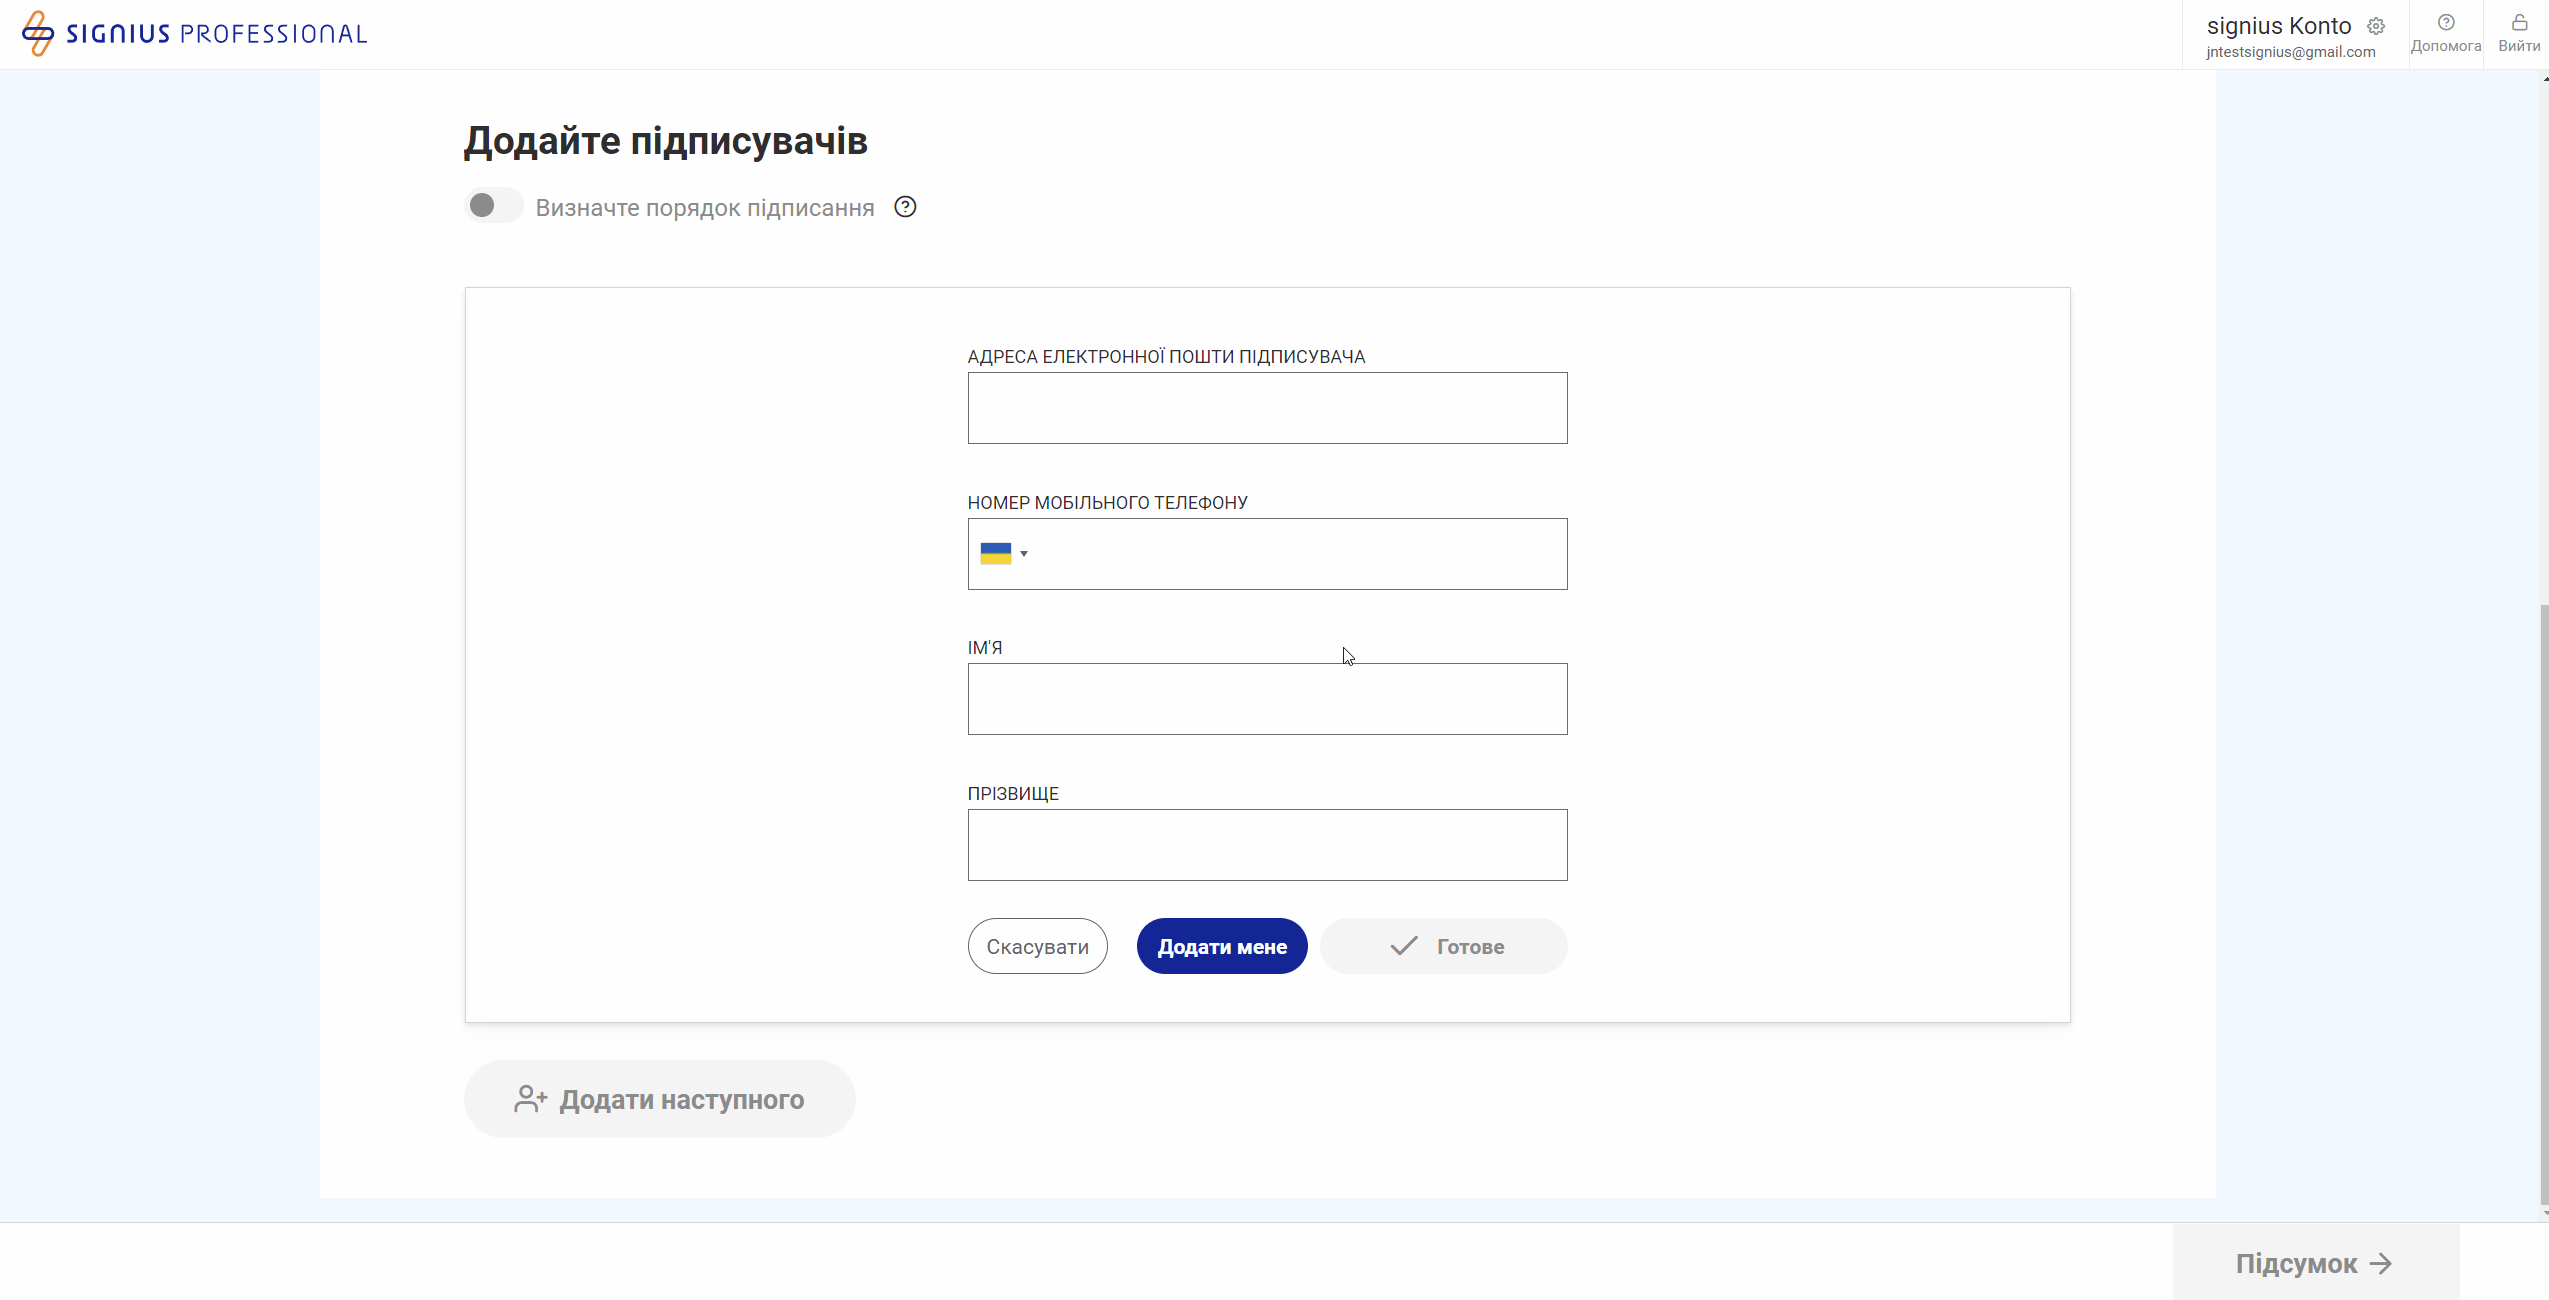2549x1300 pixels.
Task: Click the page vertical scrollbar
Action: click(x=2543, y=900)
